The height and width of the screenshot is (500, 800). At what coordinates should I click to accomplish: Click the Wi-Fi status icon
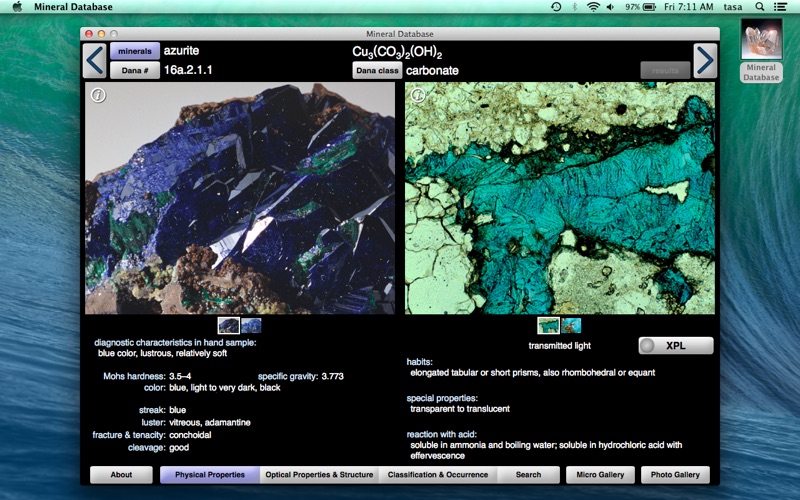[593, 7]
